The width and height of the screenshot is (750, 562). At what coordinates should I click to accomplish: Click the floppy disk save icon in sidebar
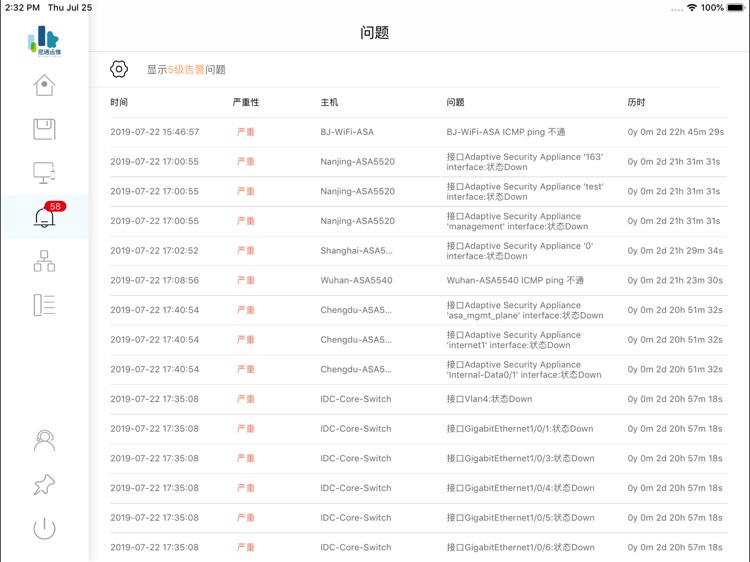(x=44, y=129)
